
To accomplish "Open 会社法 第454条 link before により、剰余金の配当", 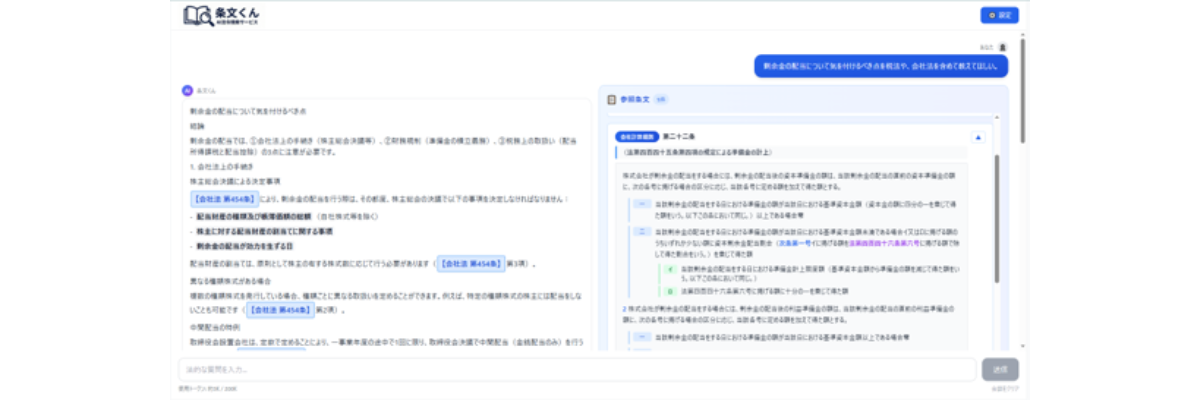I will pyautogui.click(x=224, y=199).
